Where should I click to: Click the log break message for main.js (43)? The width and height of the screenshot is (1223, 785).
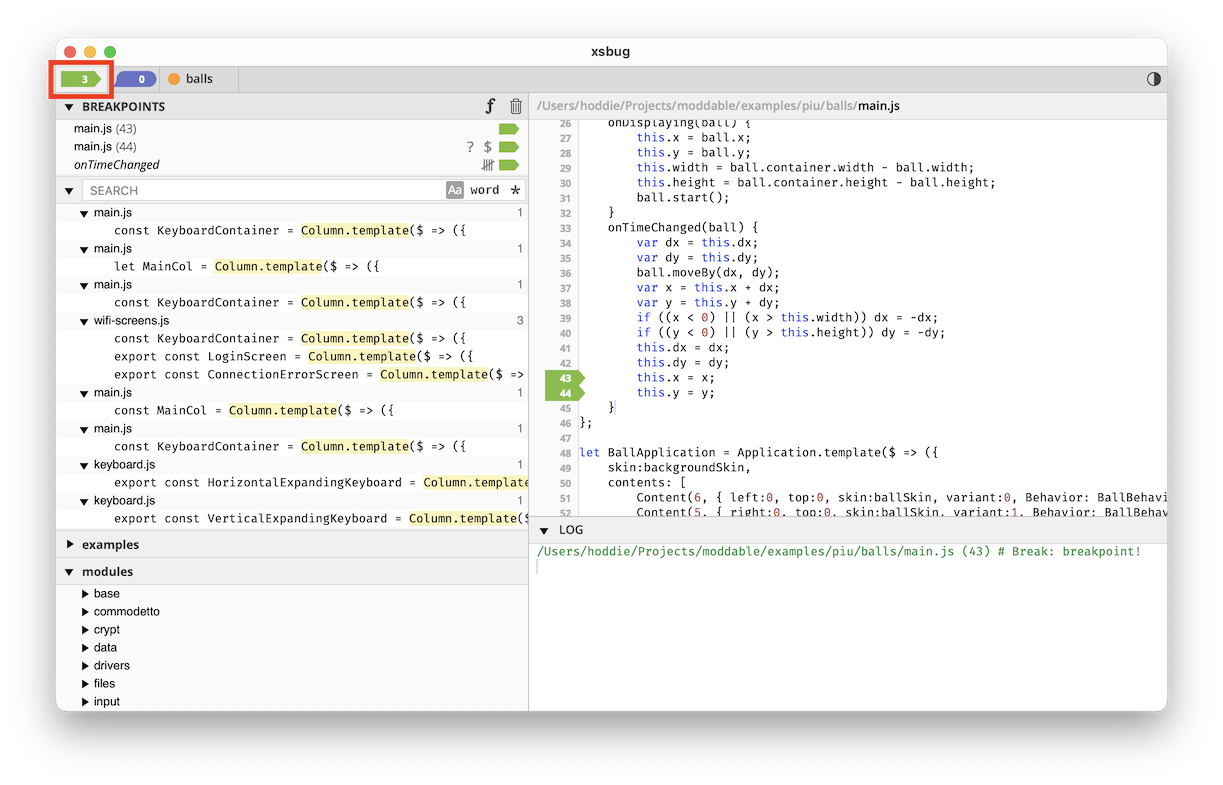pos(838,552)
